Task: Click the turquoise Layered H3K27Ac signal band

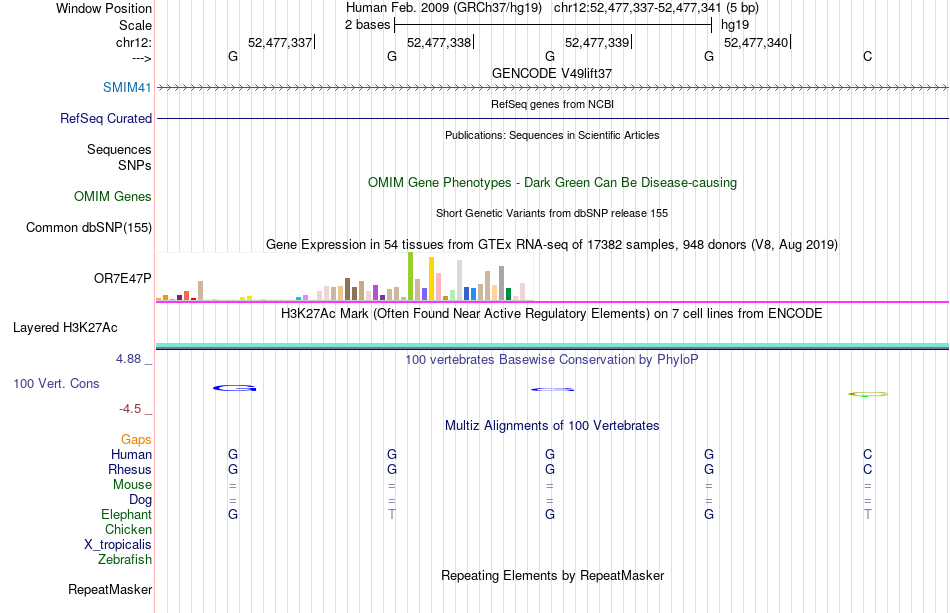Action: 553,346
